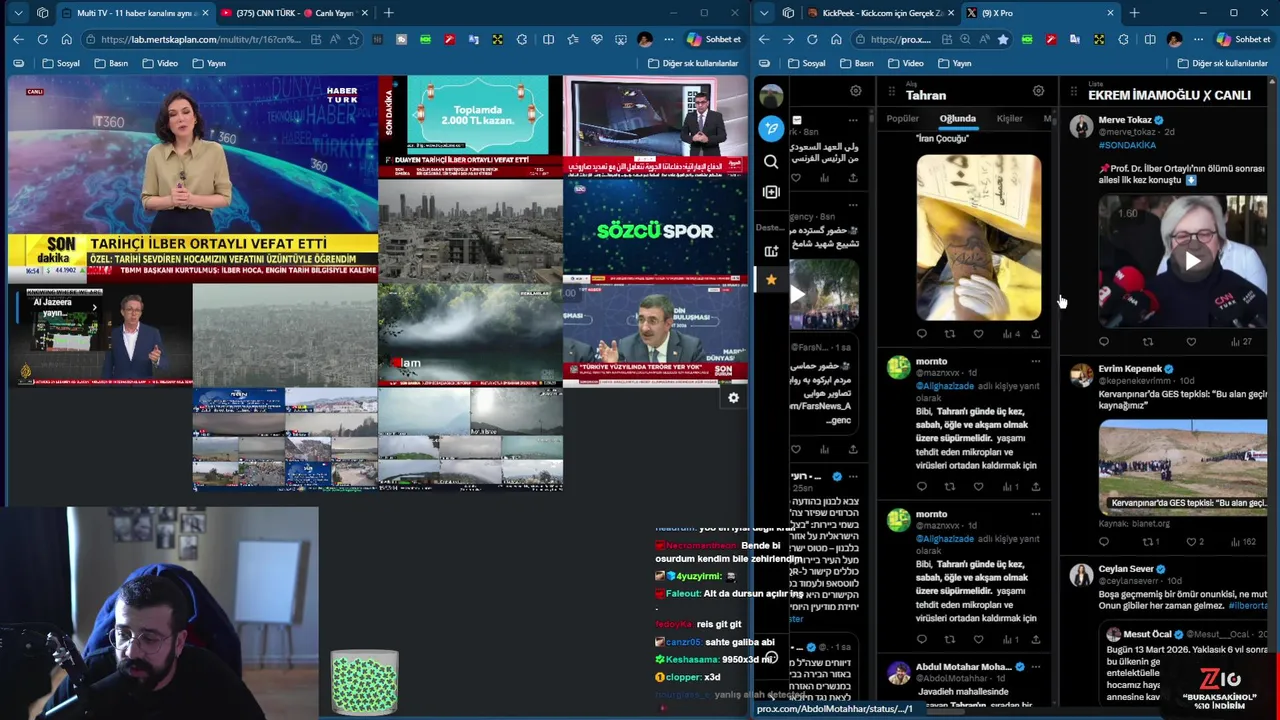1280x720 pixels.
Task: Close the CNN TÜRK browser tab
Action: 364,13
